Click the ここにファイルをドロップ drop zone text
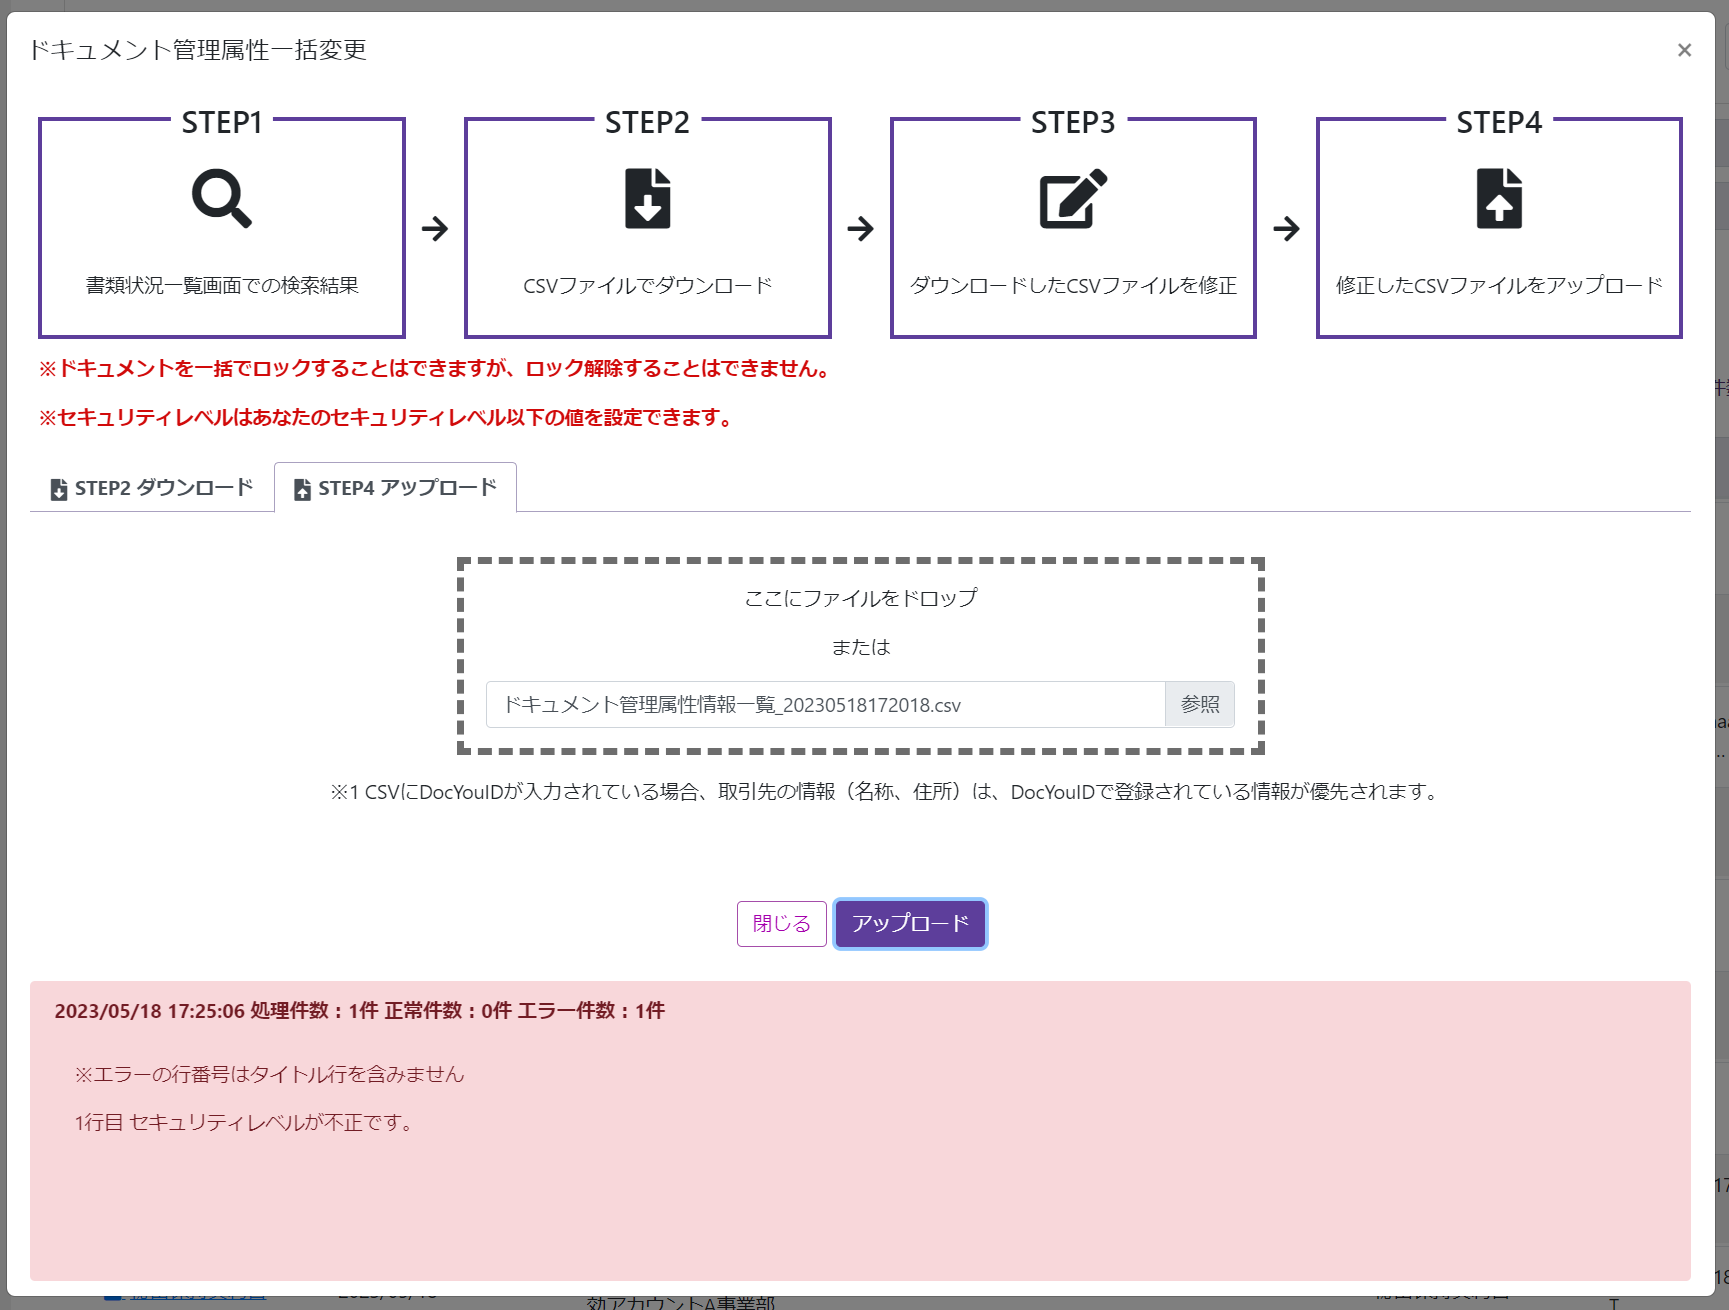 pyautogui.click(x=860, y=598)
